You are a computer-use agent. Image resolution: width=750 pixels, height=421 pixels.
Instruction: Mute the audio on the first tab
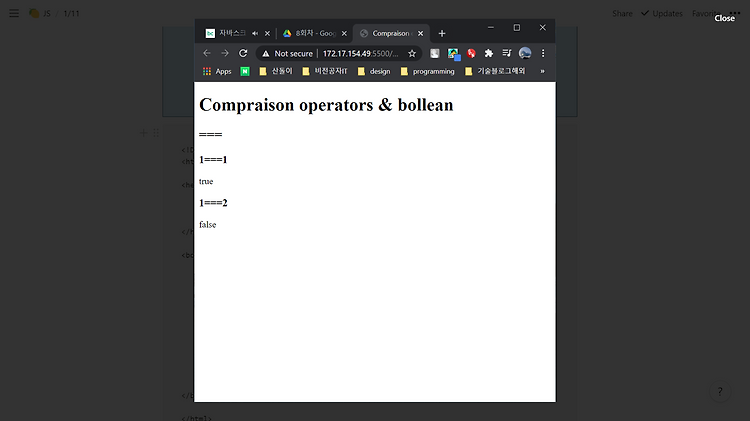pos(255,33)
